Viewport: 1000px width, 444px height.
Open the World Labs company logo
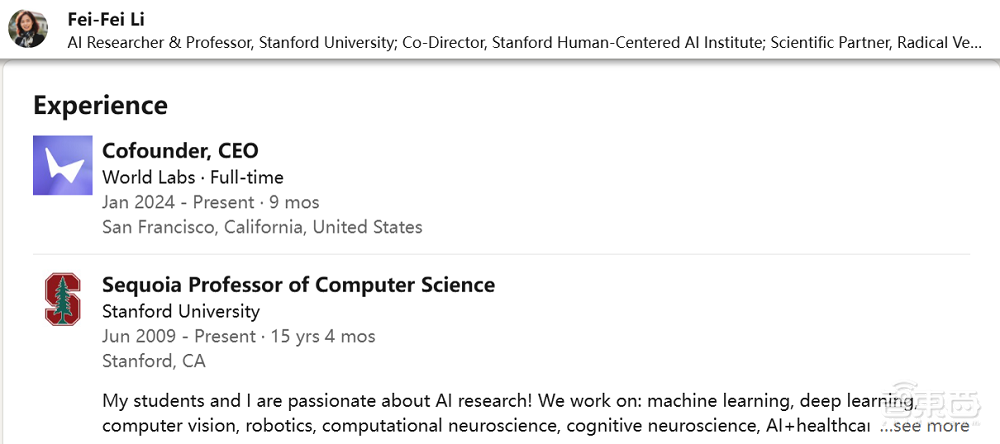pyautogui.click(x=62, y=165)
